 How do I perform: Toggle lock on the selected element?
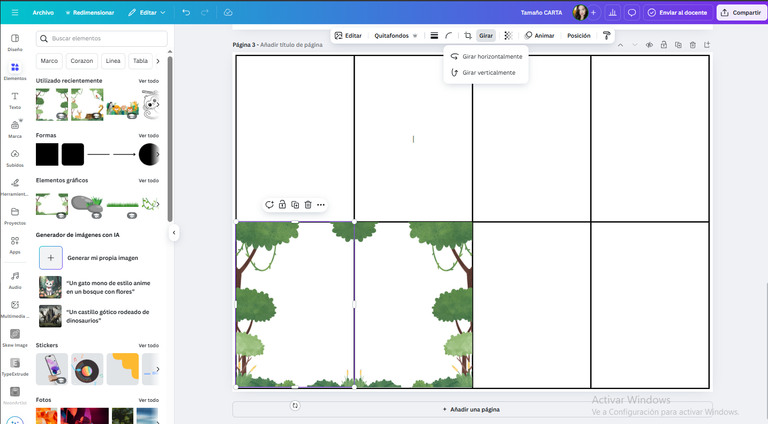[x=282, y=205]
